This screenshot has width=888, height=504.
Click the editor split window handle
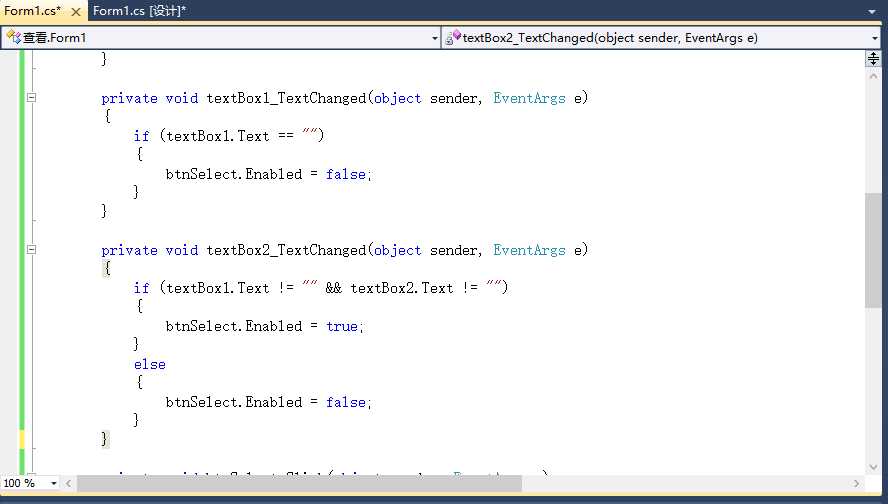point(873,58)
